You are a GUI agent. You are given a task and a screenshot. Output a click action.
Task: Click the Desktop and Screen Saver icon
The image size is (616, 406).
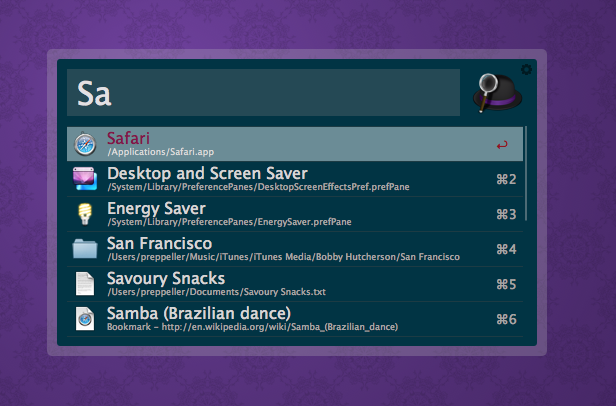85,179
